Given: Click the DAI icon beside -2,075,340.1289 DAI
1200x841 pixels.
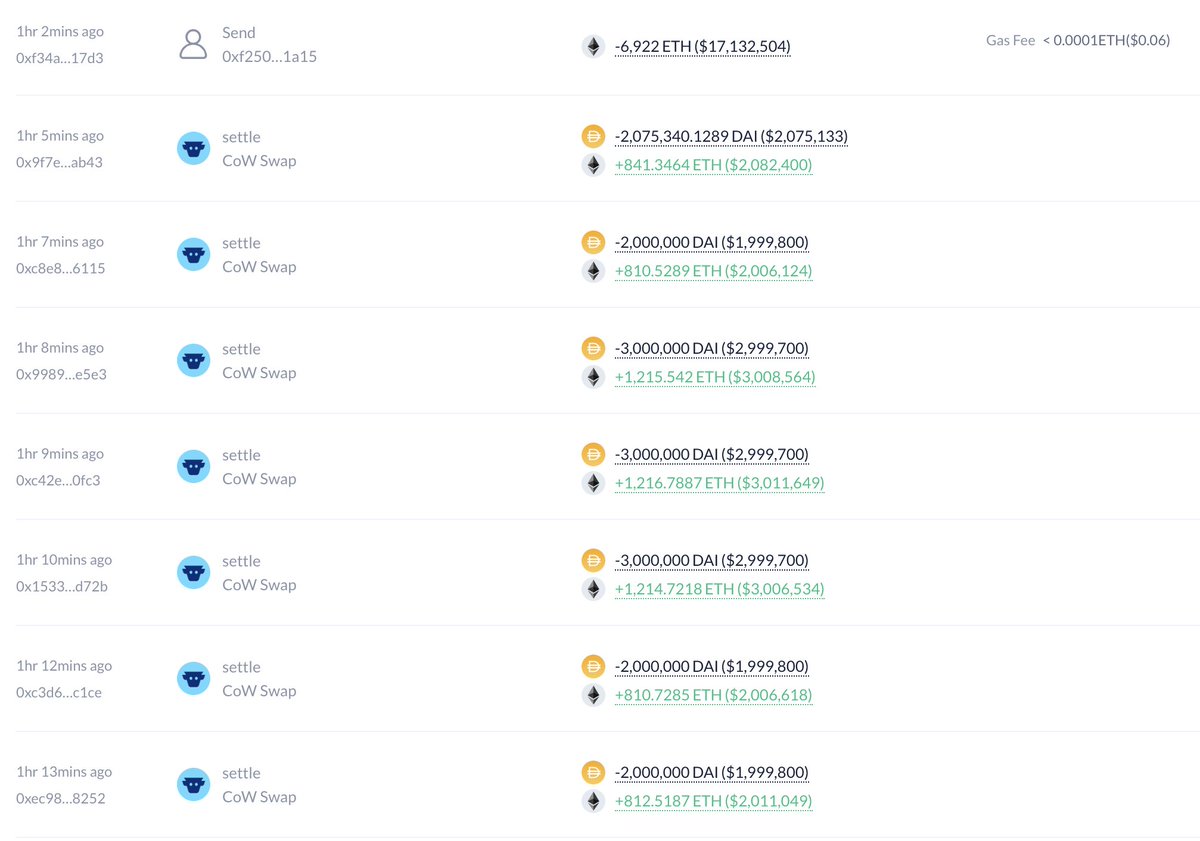Looking at the screenshot, I should point(593,136).
